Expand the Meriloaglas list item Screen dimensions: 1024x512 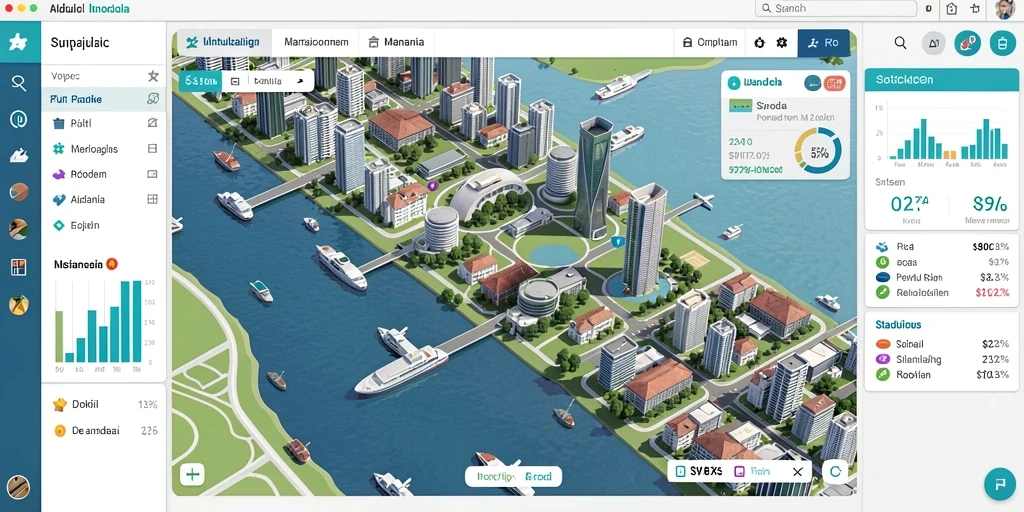coord(103,149)
